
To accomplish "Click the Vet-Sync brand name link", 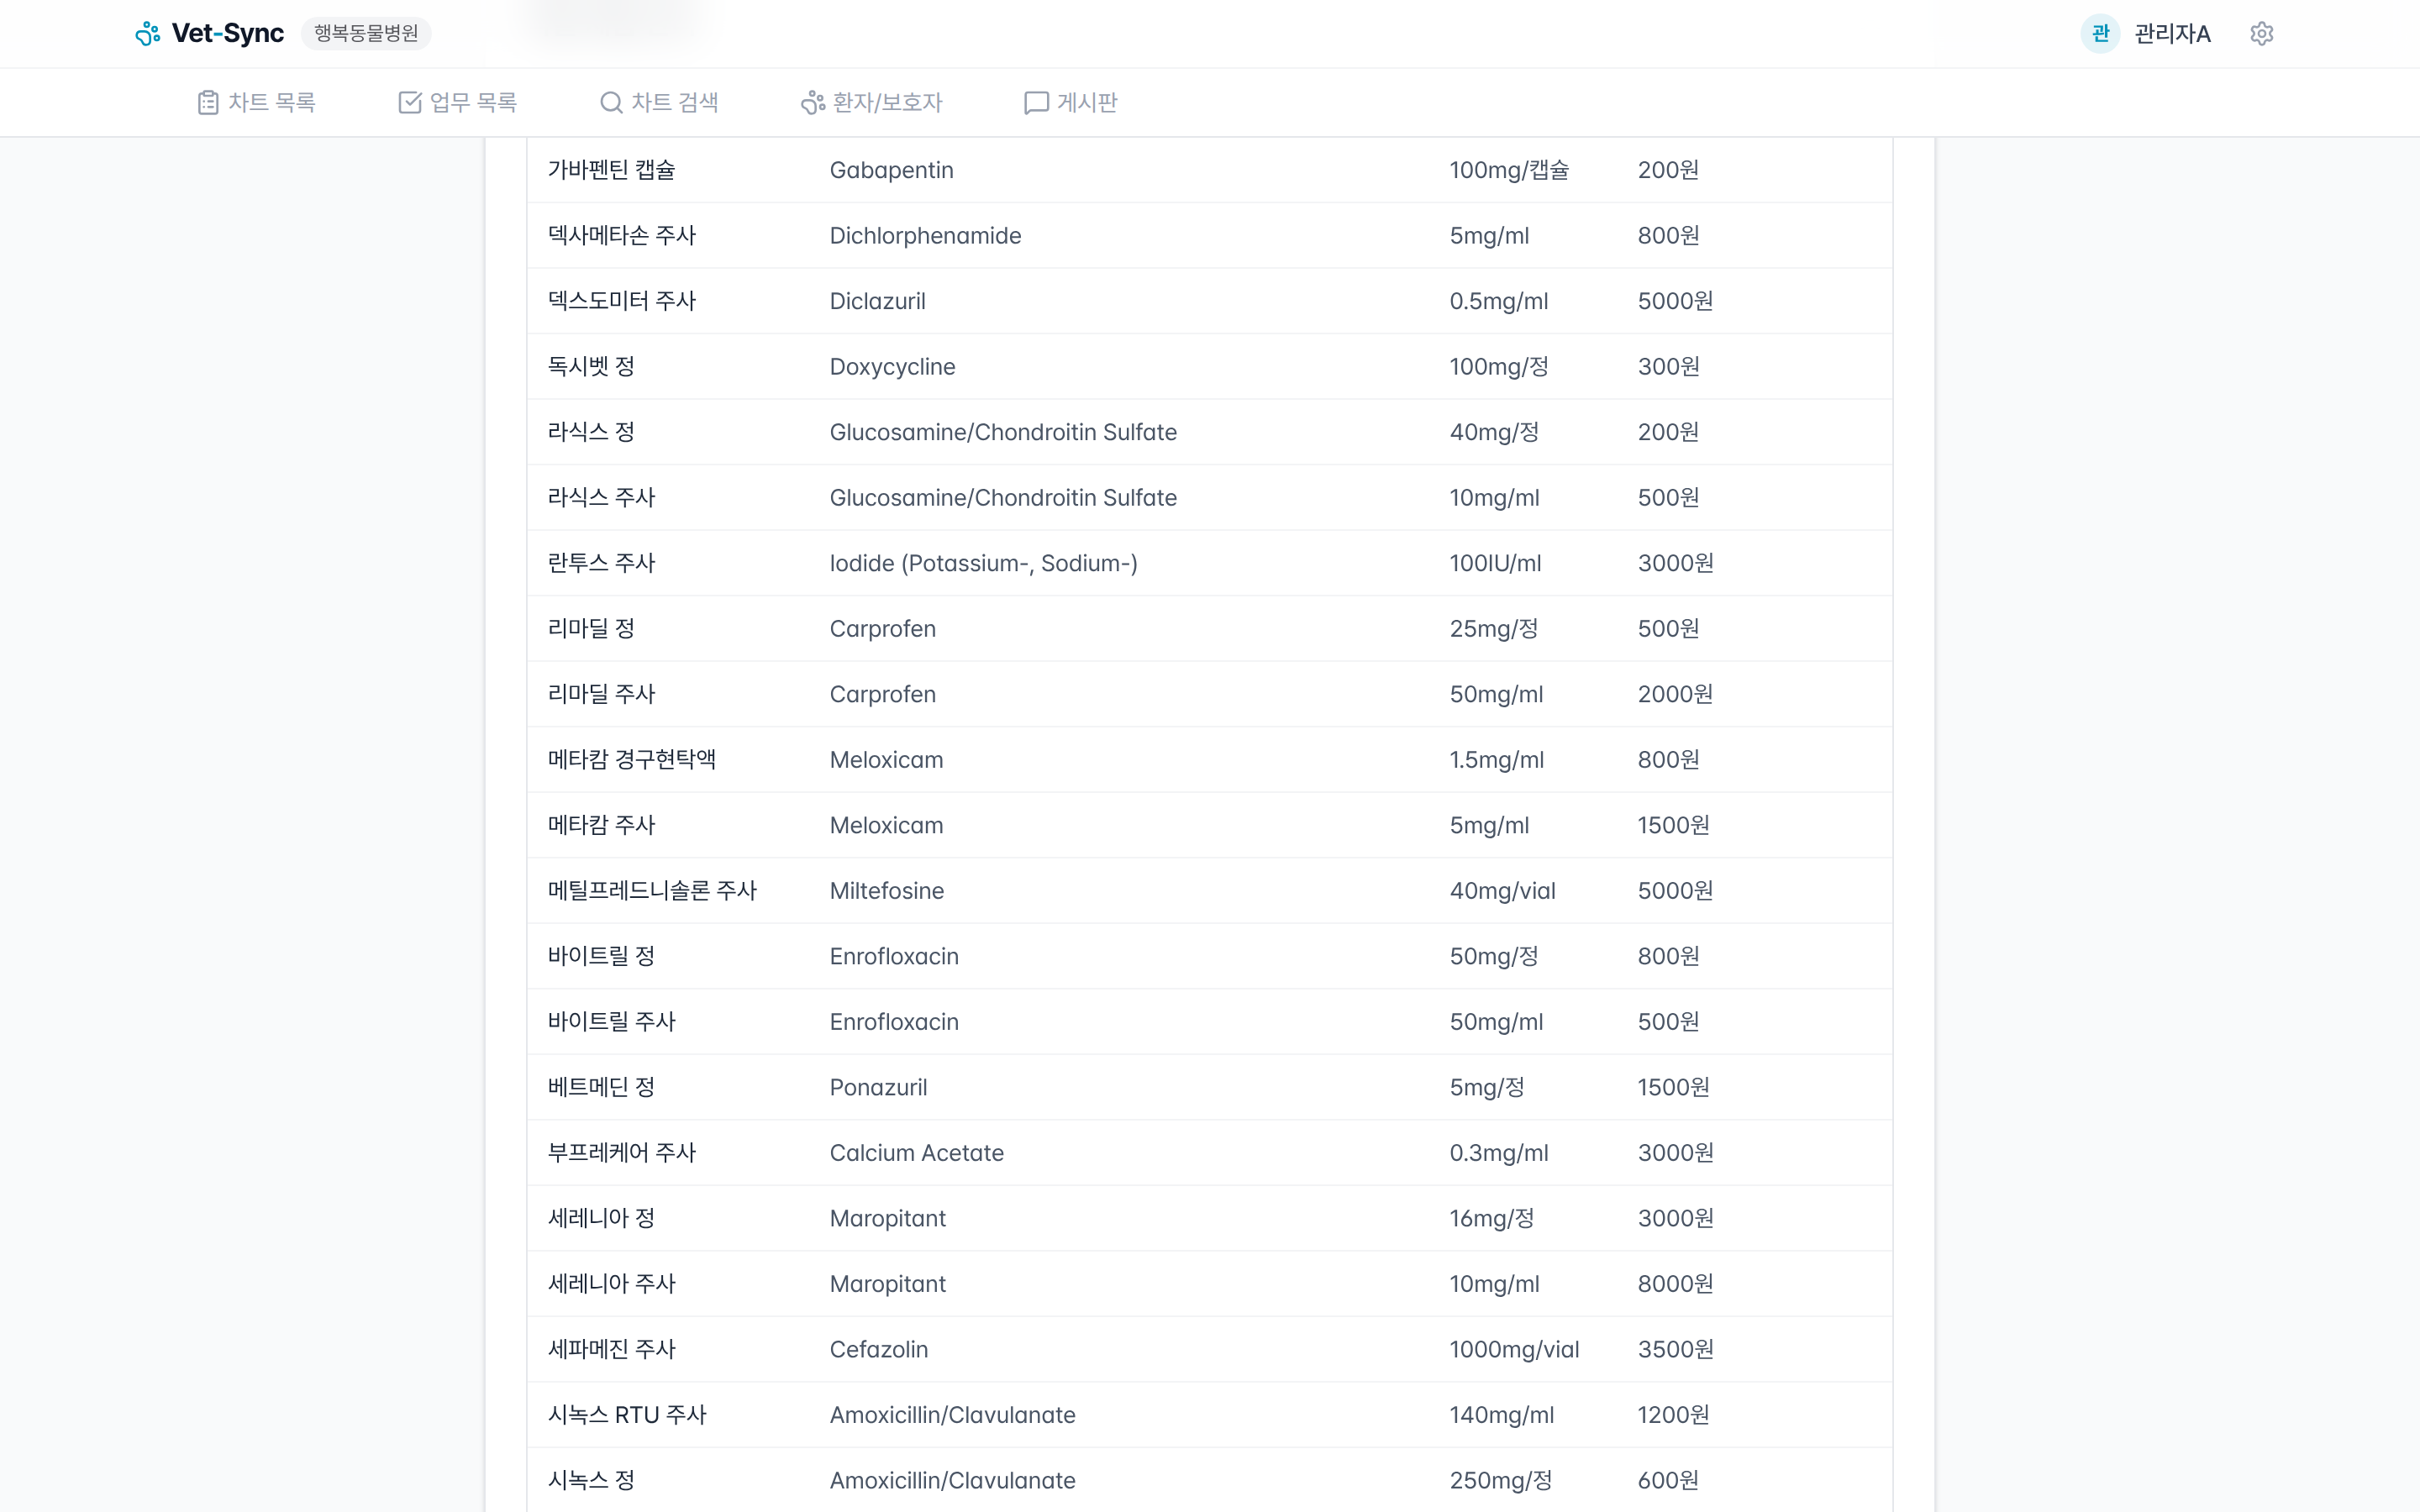I will coord(228,34).
